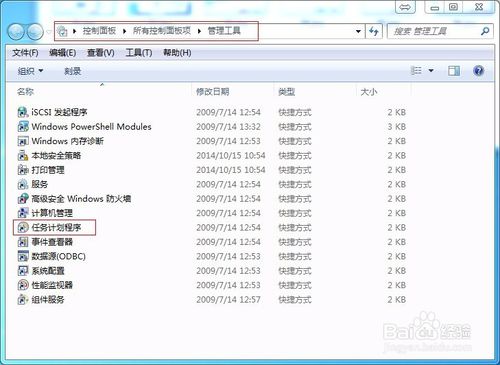Select the 服务 gear icon
Viewport: 500px width, 365px height.
click(x=23, y=184)
